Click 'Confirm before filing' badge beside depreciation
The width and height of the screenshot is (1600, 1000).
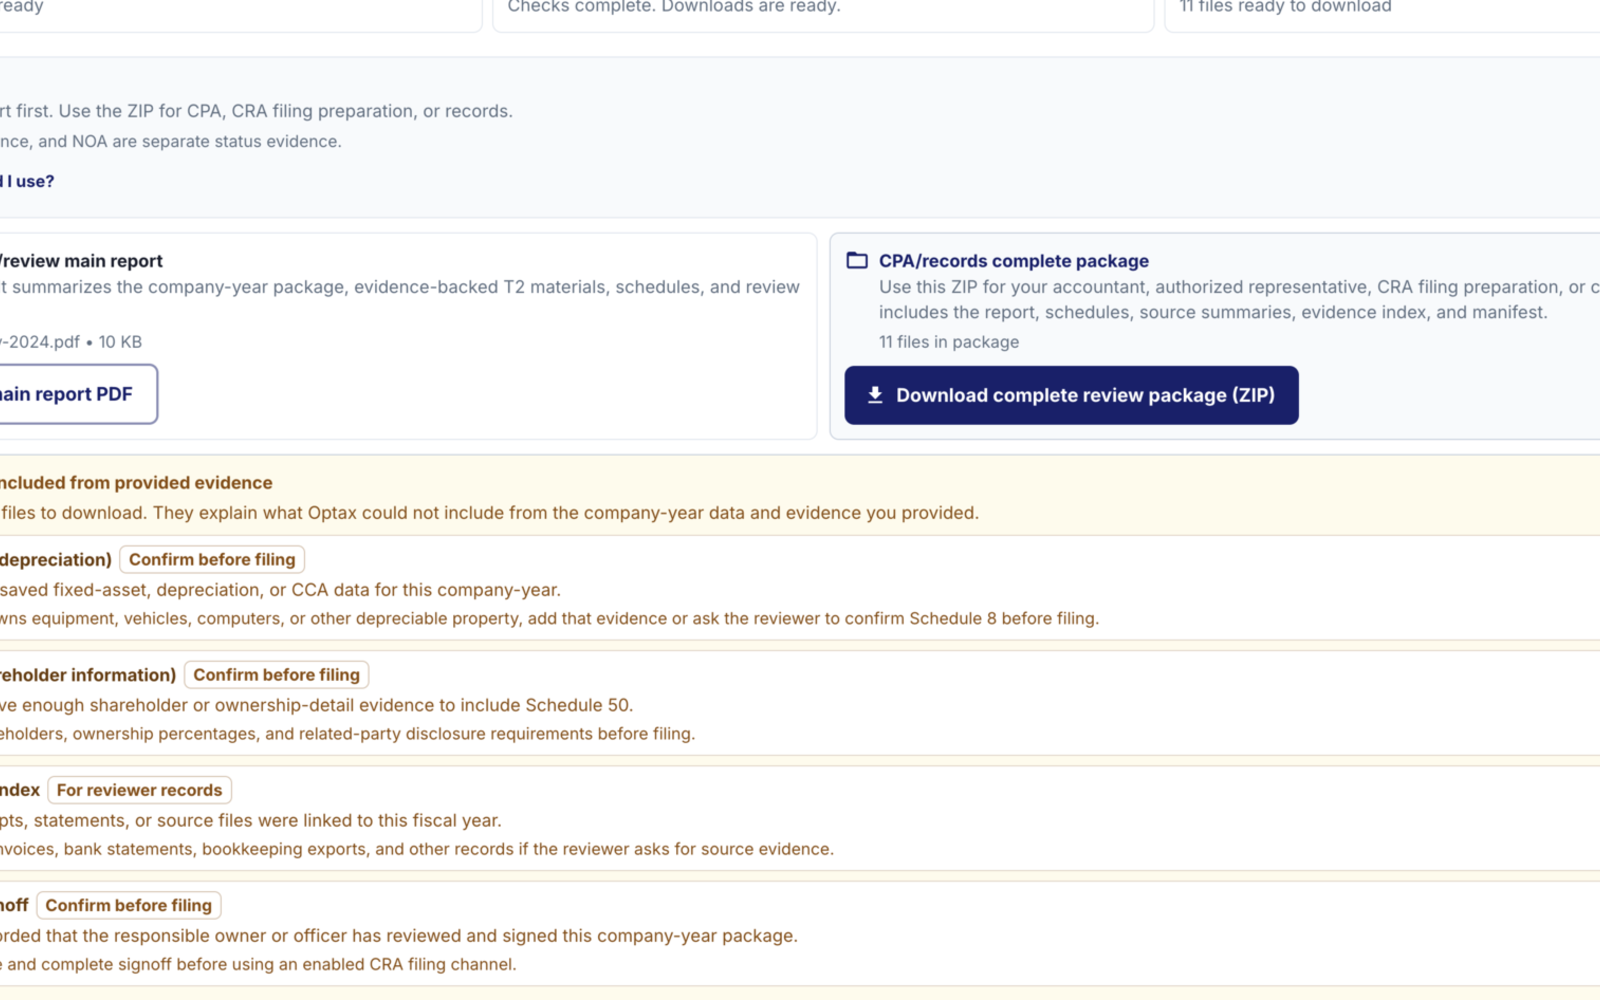point(212,560)
